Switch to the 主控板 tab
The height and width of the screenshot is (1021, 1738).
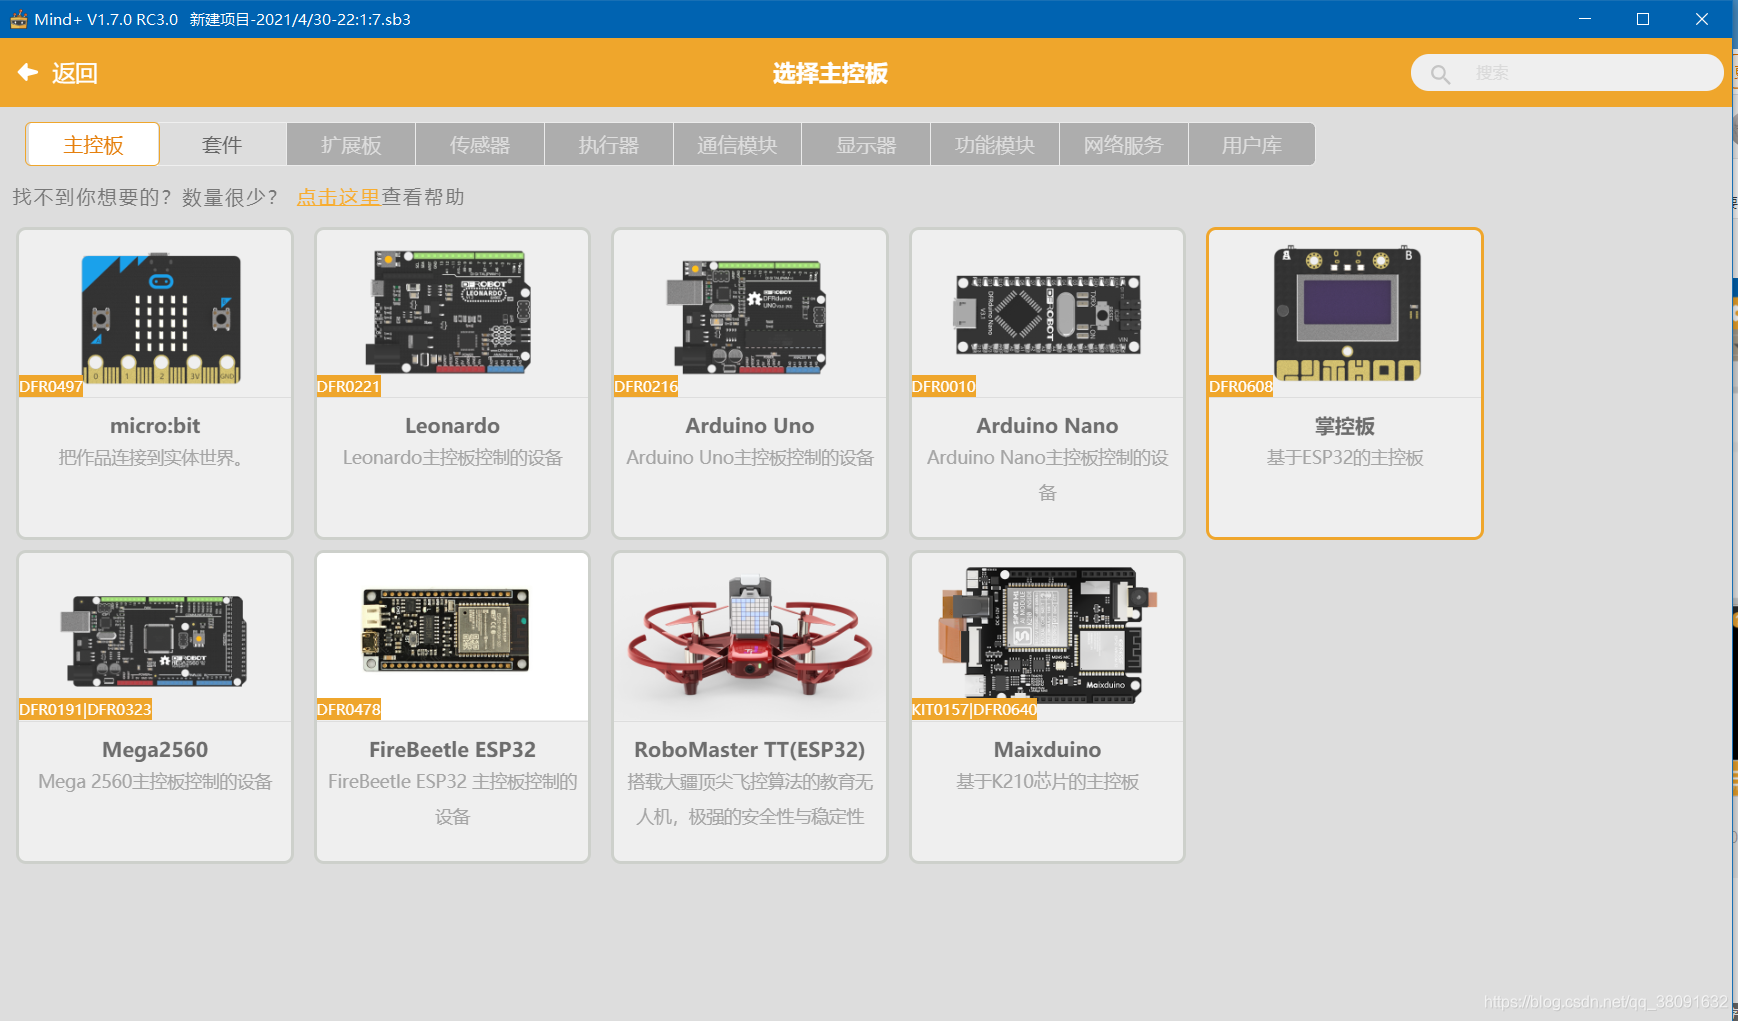(x=93, y=145)
